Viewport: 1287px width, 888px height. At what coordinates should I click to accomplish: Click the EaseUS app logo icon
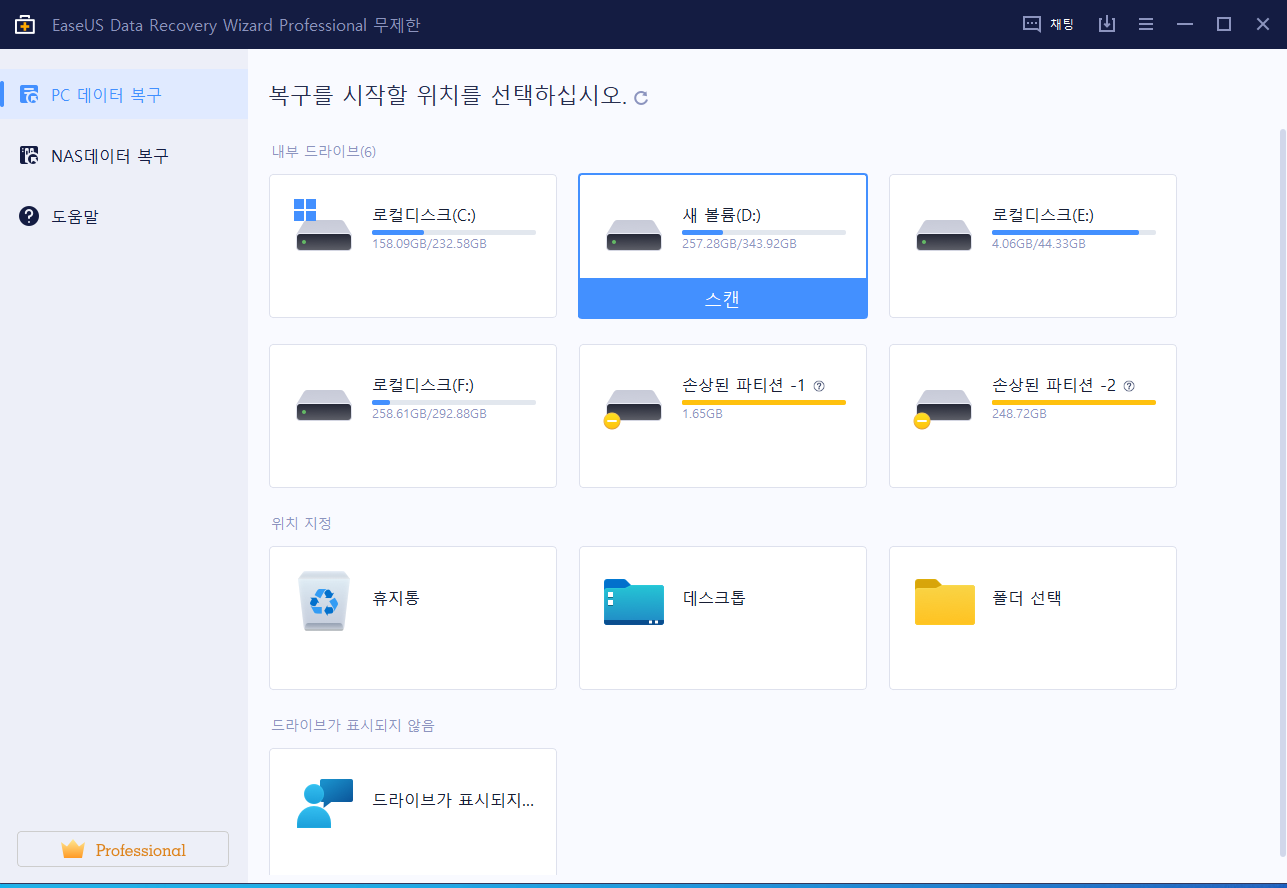click(25, 24)
